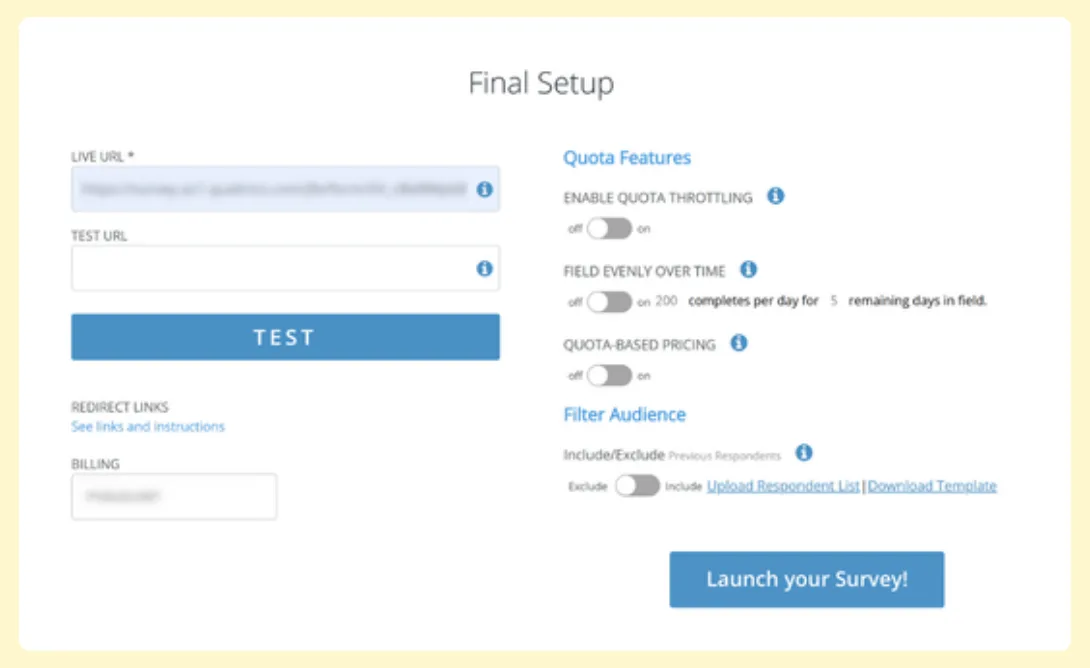The height and width of the screenshot is (668, 1090).
Task: Open Download Template
Action: [932, 486]
